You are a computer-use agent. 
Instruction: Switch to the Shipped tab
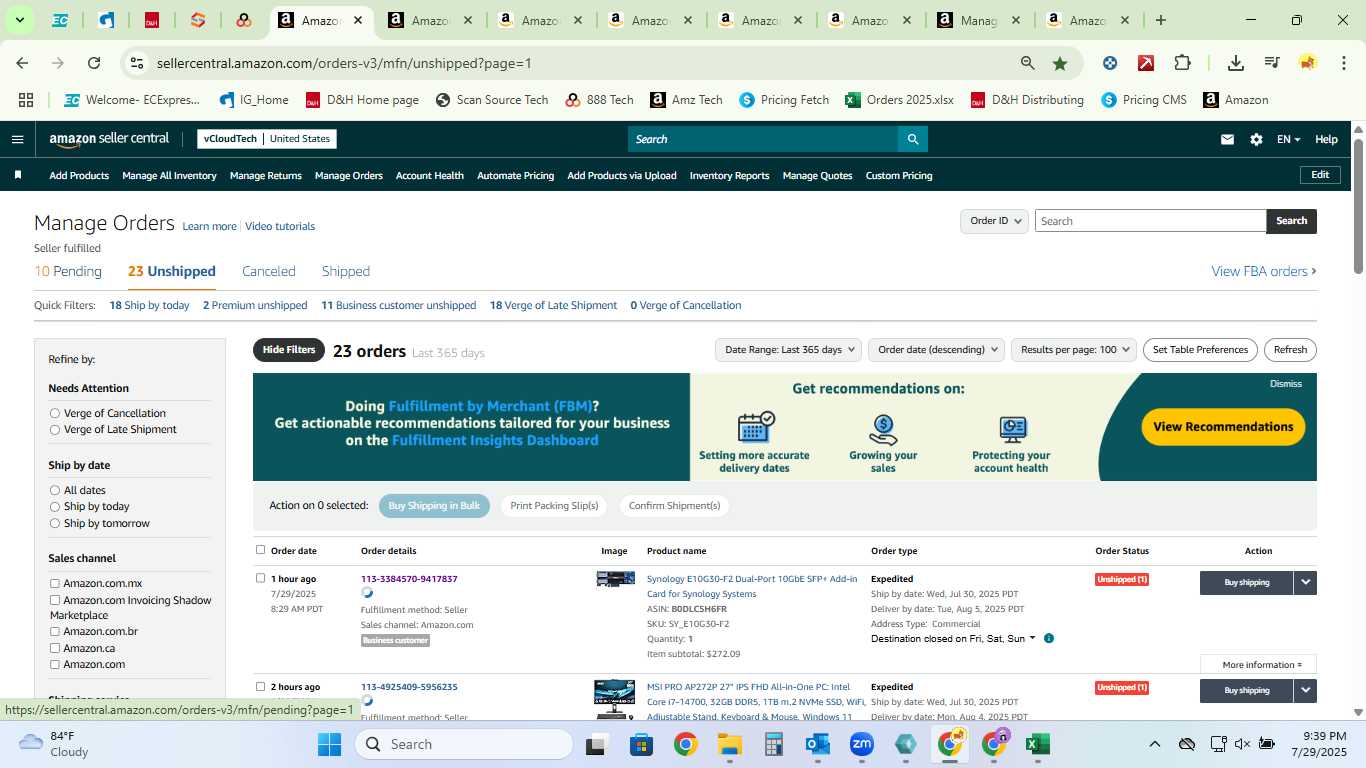click(x=346, y=271)
